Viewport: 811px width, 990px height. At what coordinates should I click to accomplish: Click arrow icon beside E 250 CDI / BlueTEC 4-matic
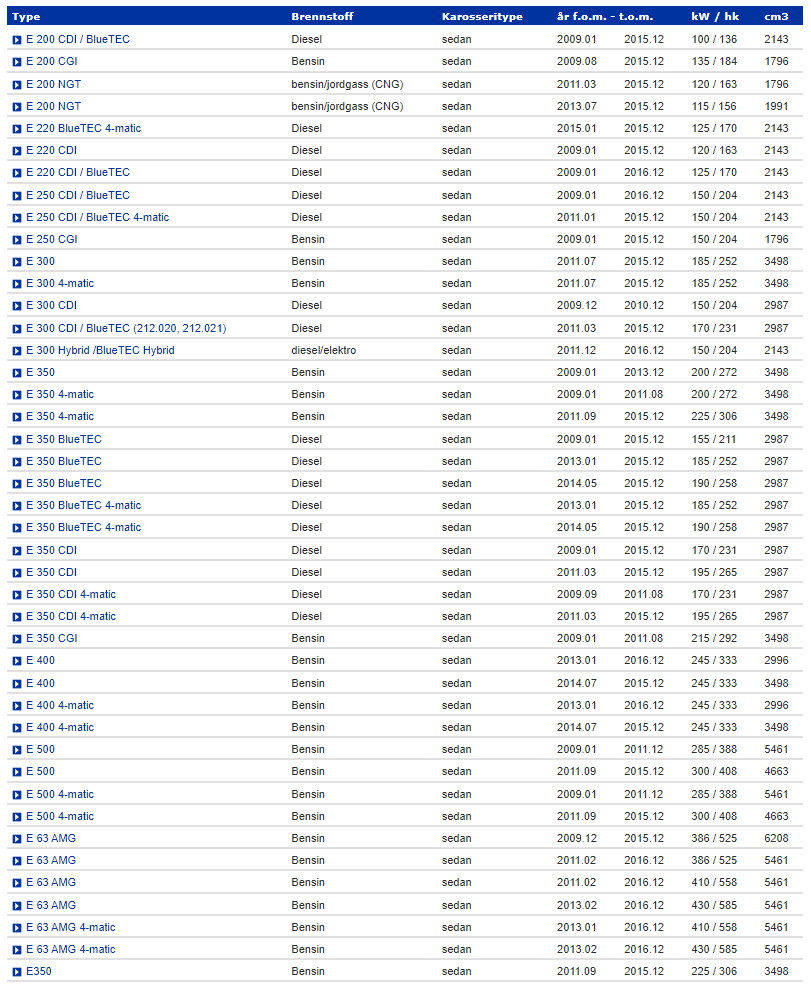click(x=17, y=218)
